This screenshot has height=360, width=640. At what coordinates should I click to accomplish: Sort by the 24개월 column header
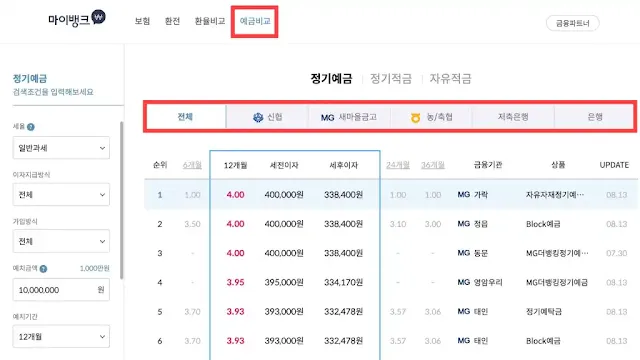tap(398, 165)
